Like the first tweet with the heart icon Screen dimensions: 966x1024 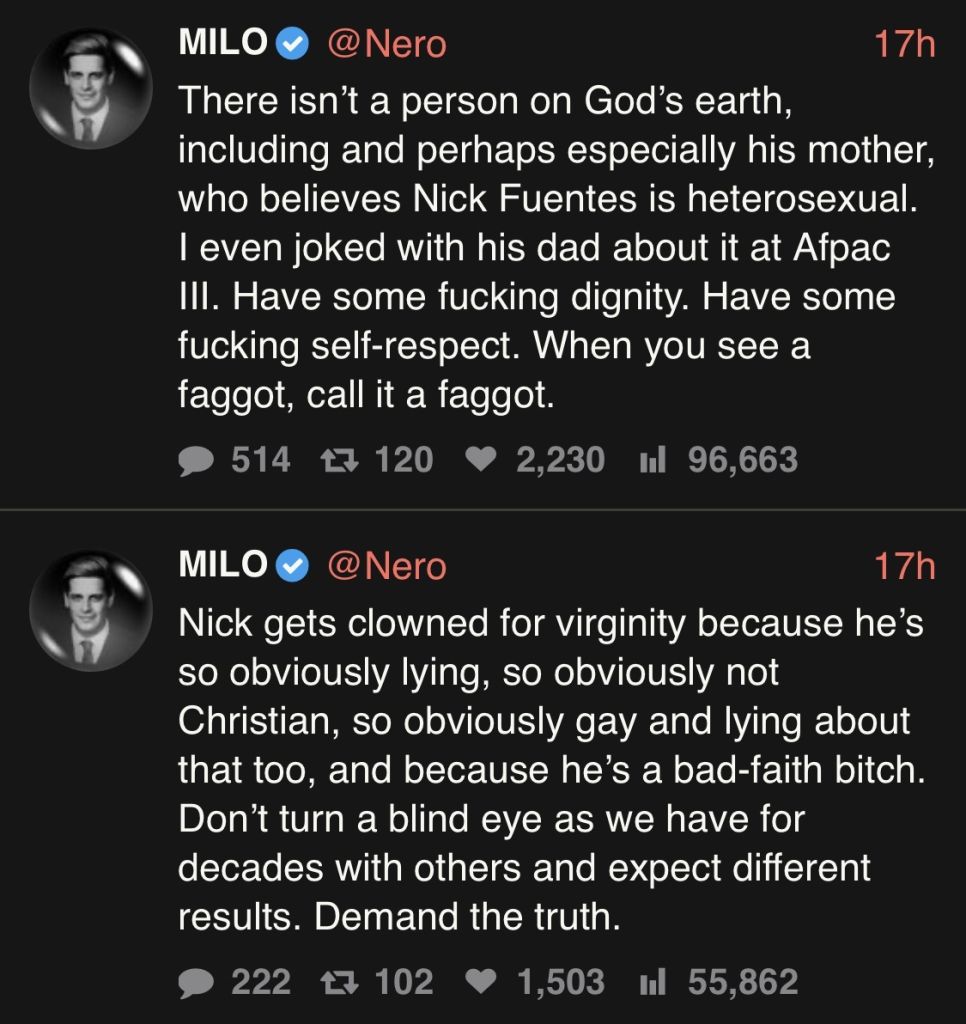pos(482,461)
